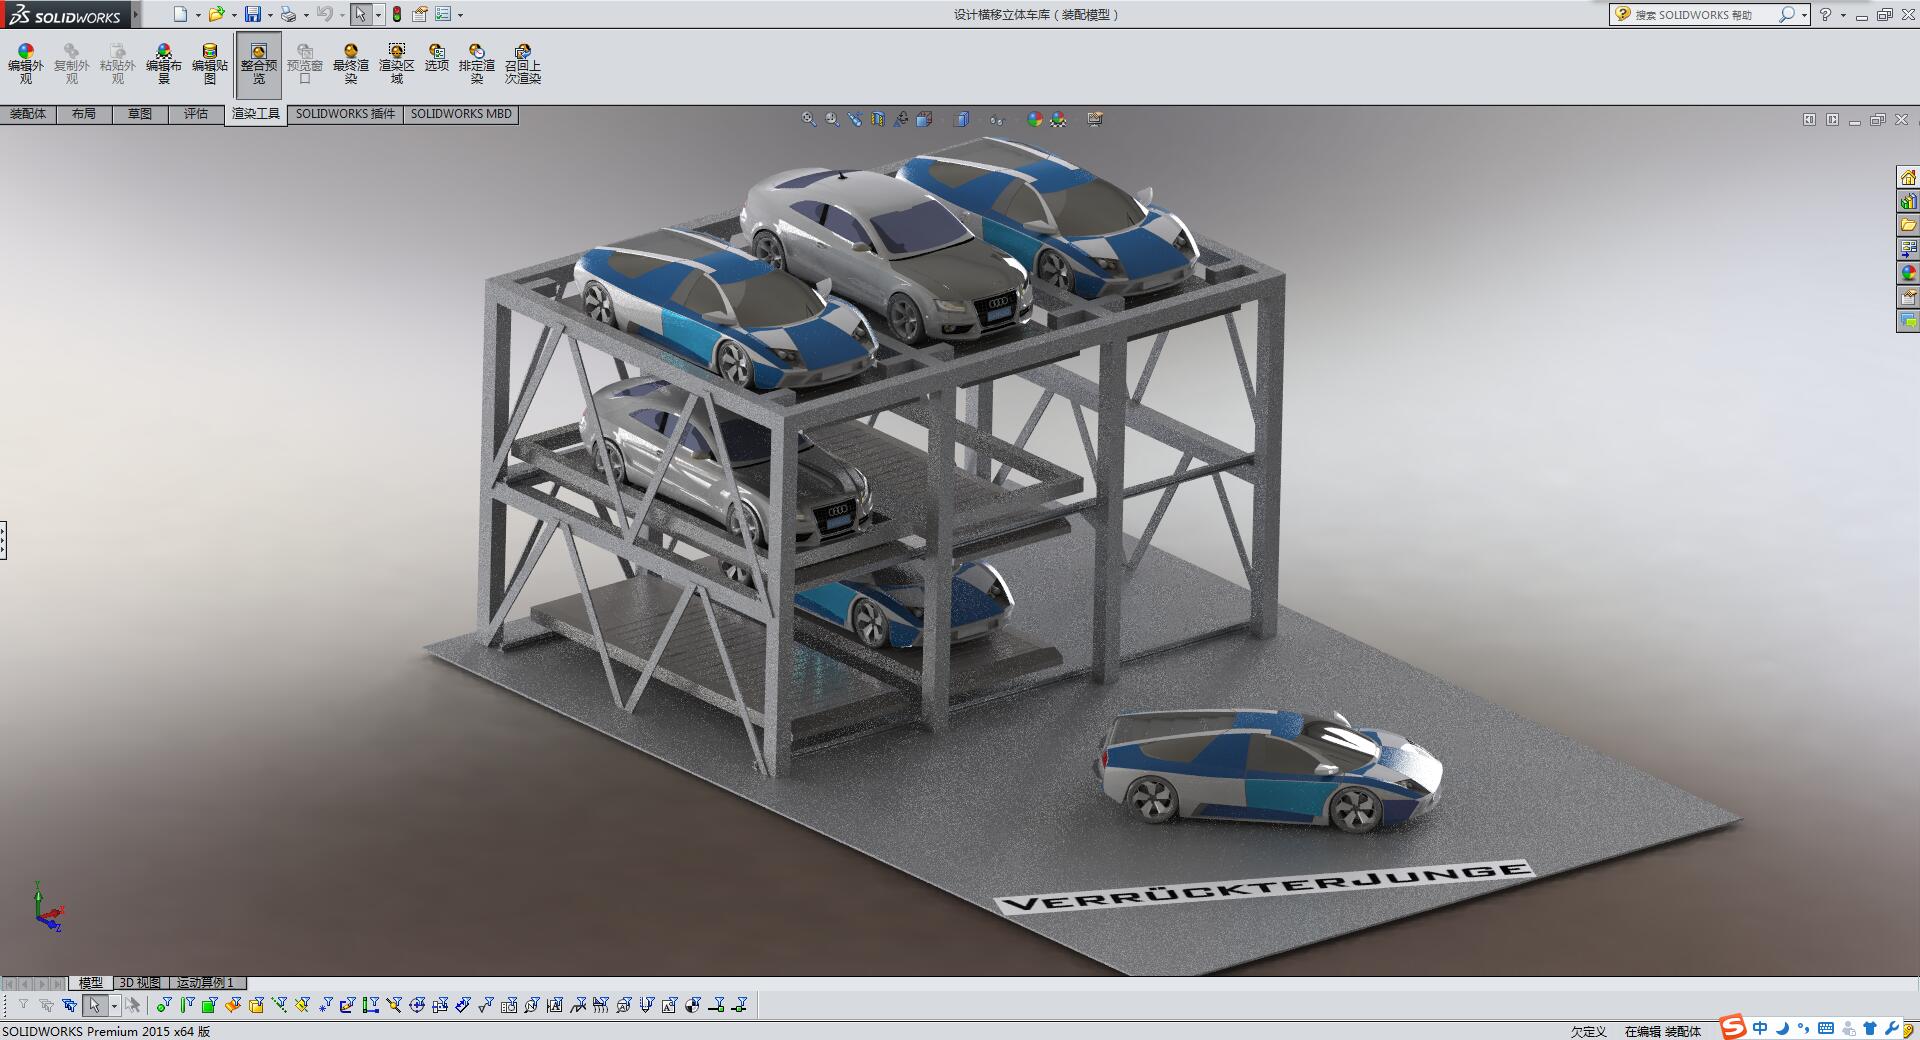Expand the New document dropdown arrow

(198, 15)
